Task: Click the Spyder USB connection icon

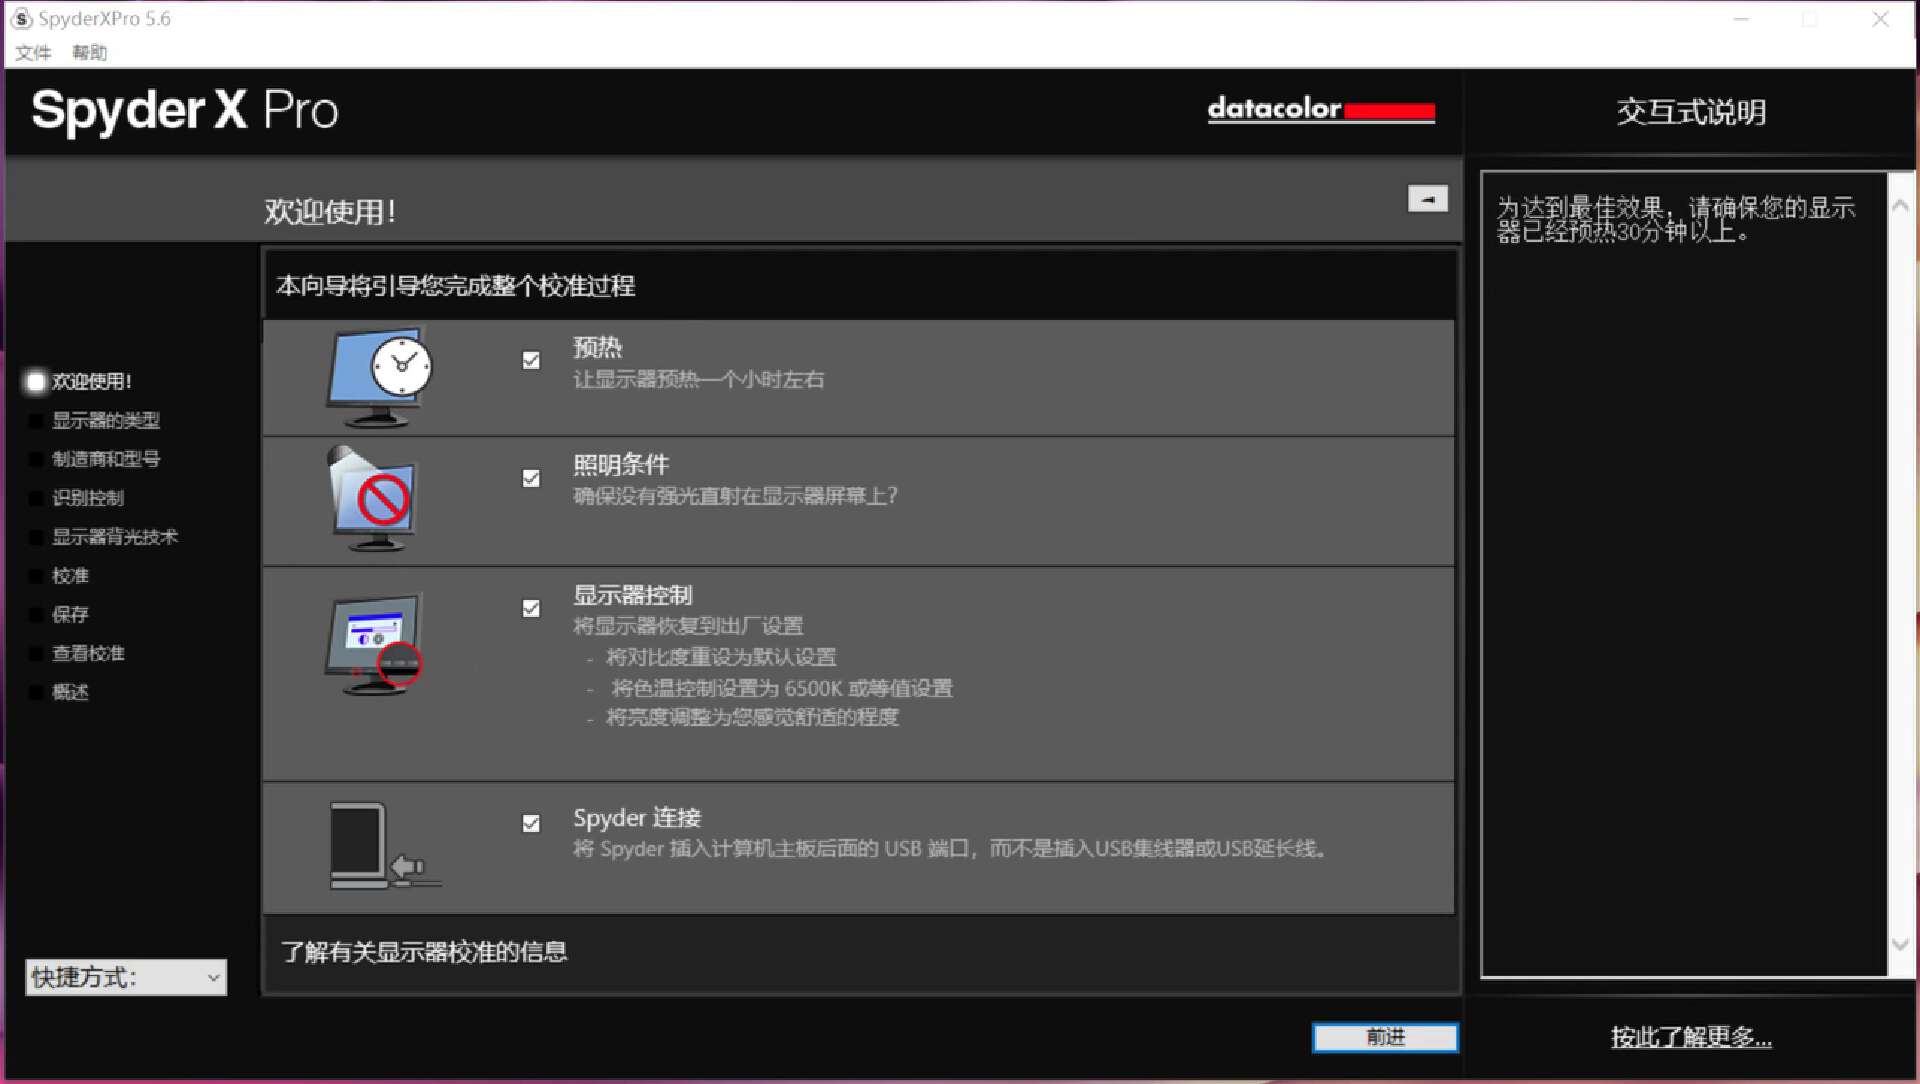Action: pyautogui.click(x=382, y=846)
